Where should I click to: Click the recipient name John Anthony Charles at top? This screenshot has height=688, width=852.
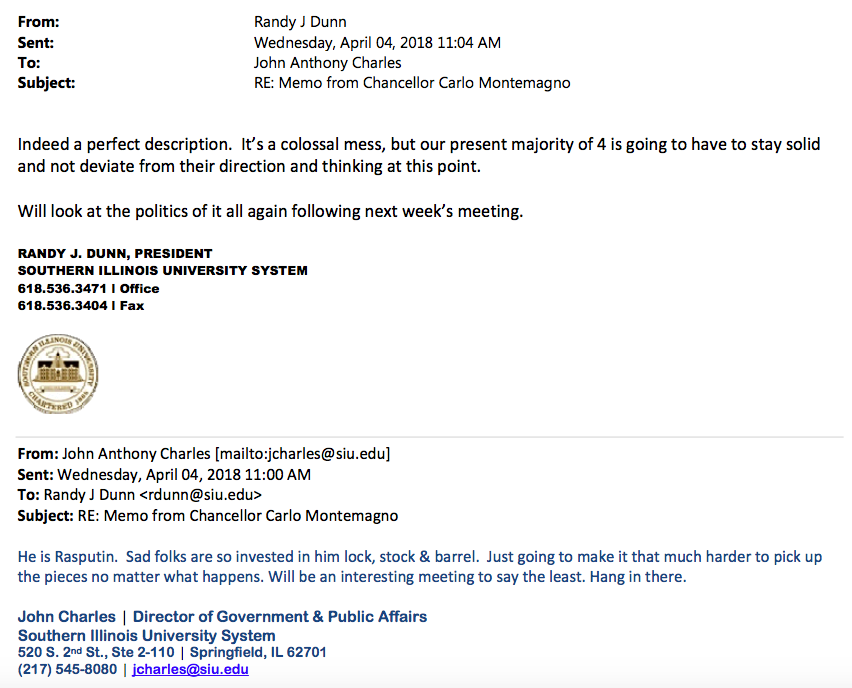(328, 63)
